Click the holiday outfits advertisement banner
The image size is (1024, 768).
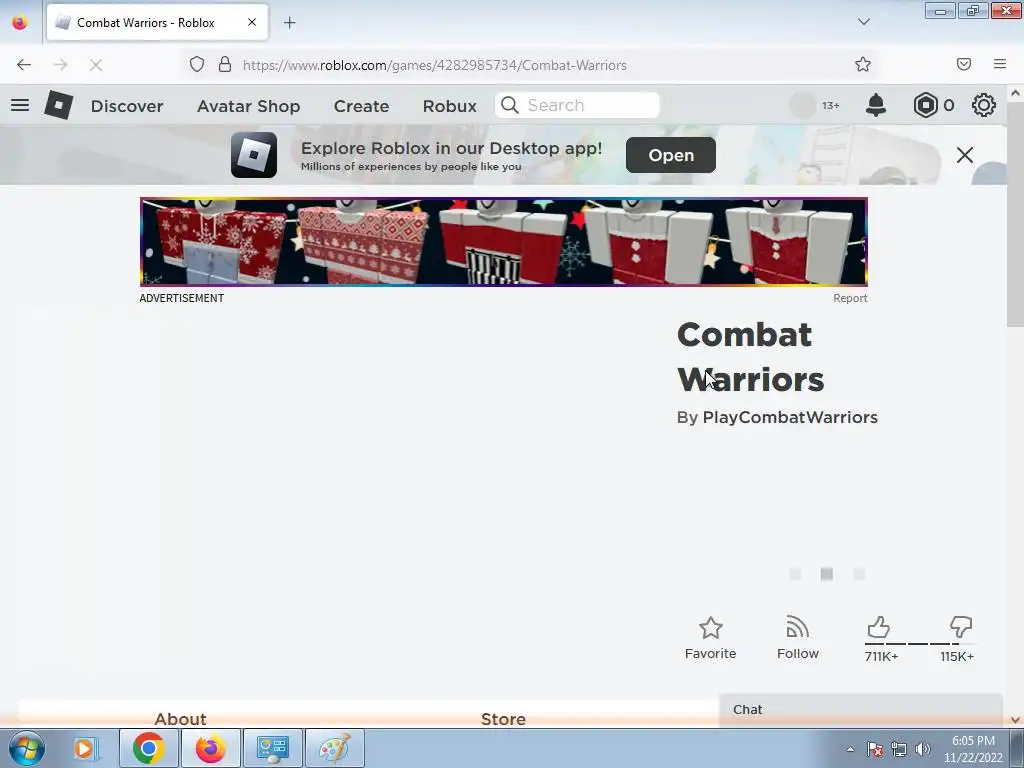pos(504,242)
